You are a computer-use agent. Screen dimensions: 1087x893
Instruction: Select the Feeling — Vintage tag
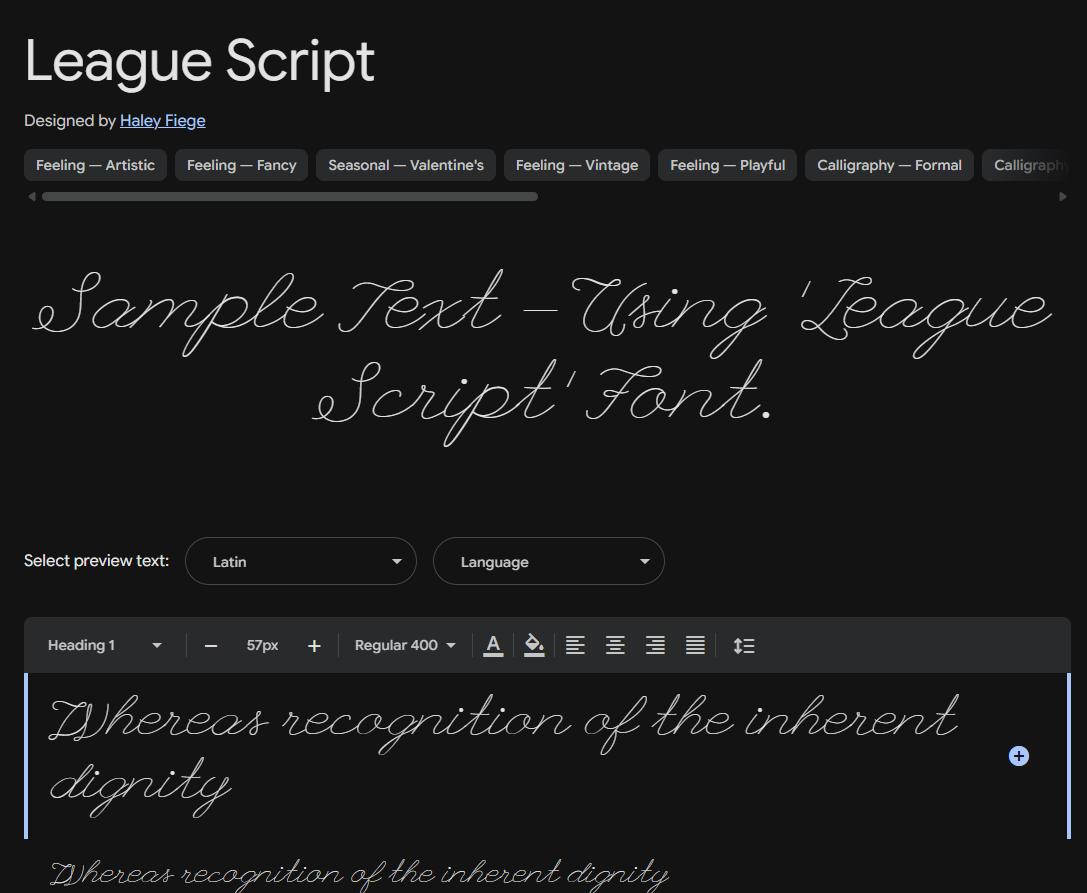577,165
